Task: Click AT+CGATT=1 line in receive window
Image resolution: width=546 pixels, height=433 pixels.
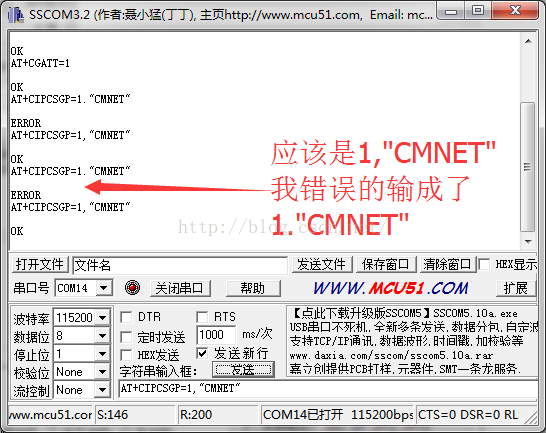Action: click(40, 63)
